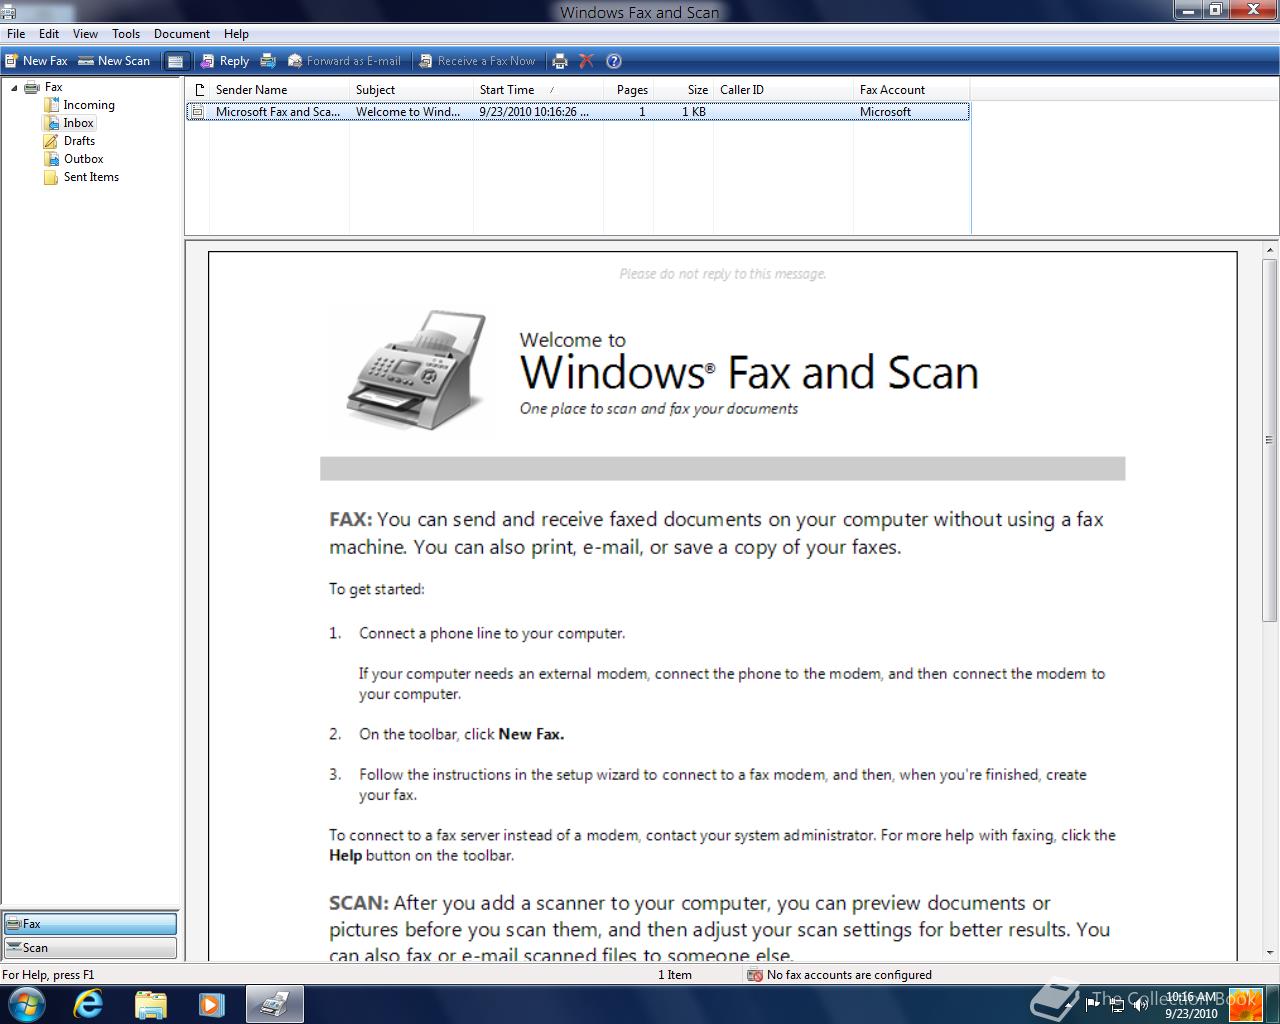Click '1 Item' in status bar
The height and width of the screenshot is (1024, 1280).
click(675, 975)
